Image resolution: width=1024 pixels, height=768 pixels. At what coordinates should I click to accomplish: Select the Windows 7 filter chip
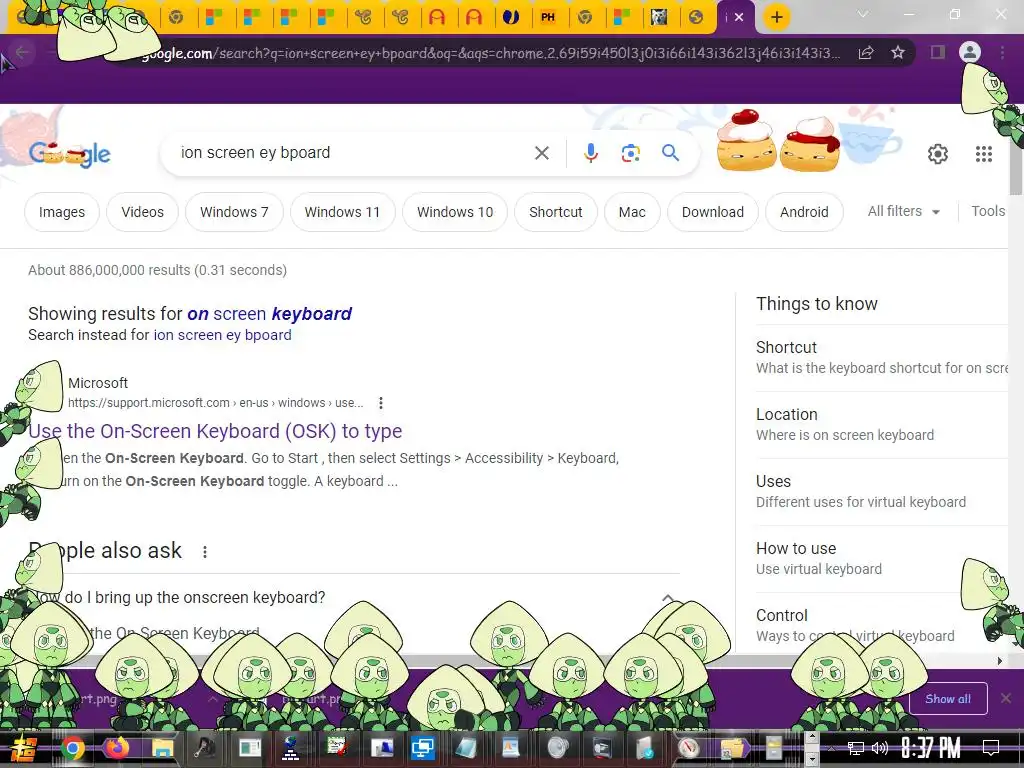click(x=234, y=212)
